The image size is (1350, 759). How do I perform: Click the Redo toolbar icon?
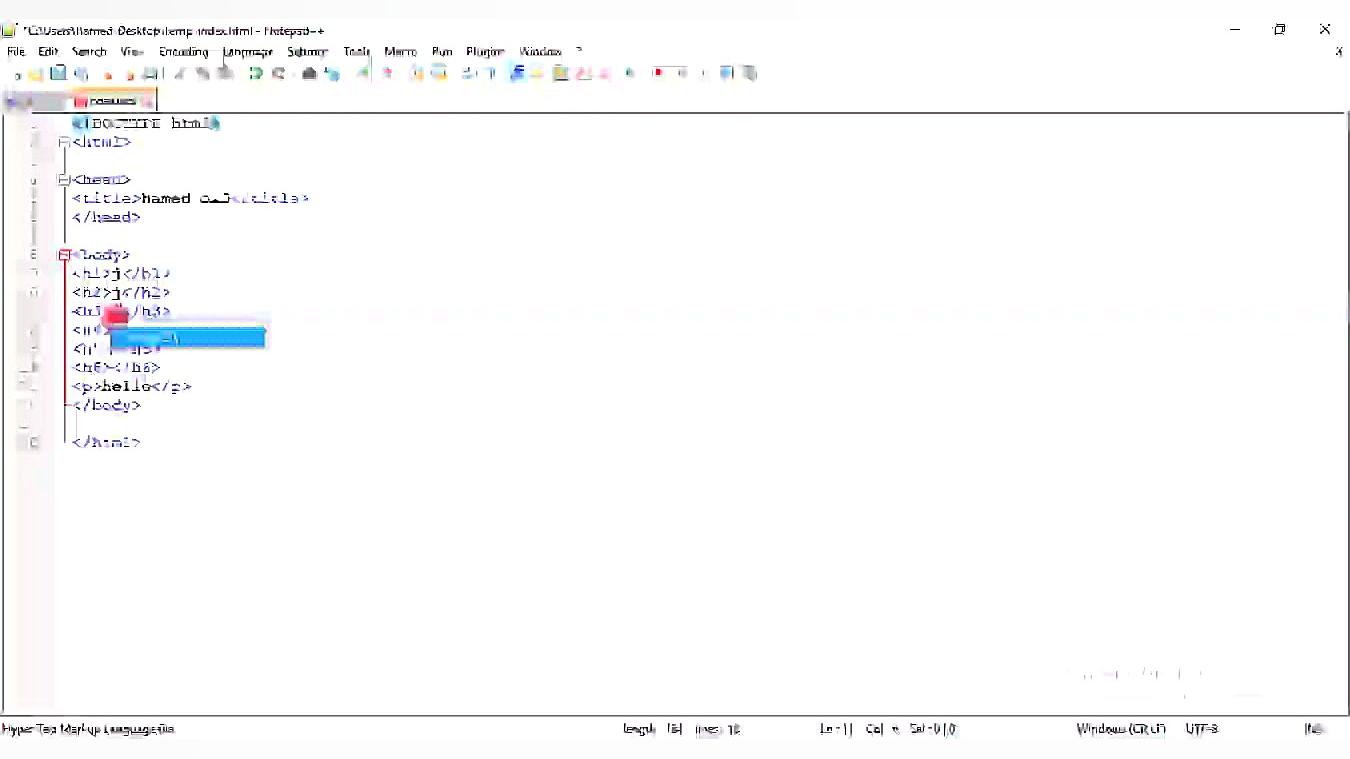point(279,73)
